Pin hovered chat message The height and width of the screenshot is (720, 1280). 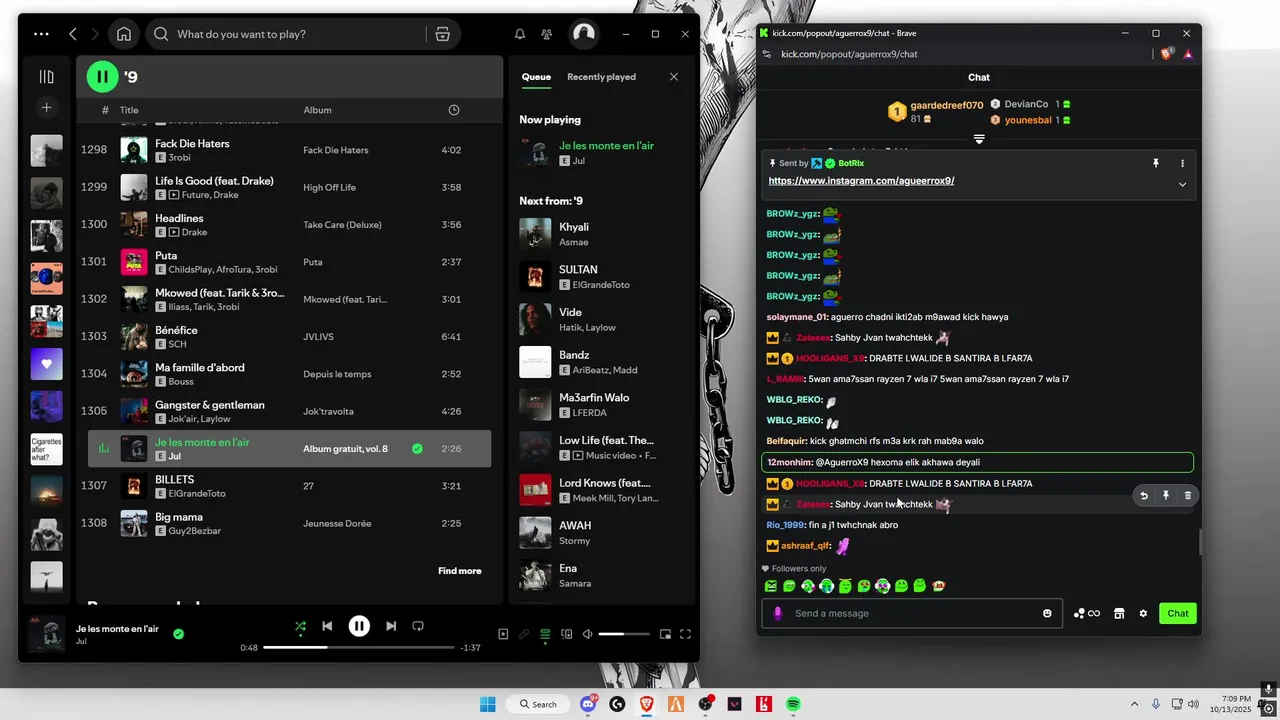pos(1166,495)
